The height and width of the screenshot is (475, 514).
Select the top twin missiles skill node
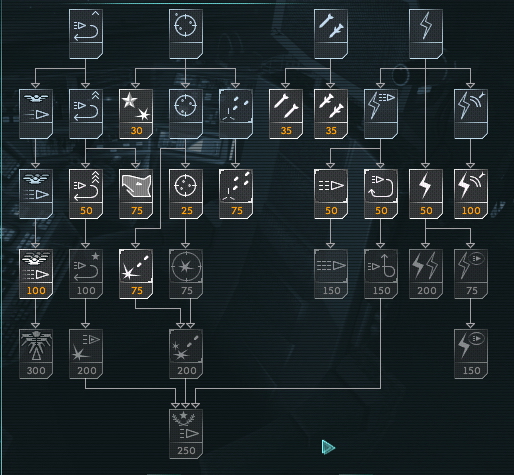(x=331, y=34)
